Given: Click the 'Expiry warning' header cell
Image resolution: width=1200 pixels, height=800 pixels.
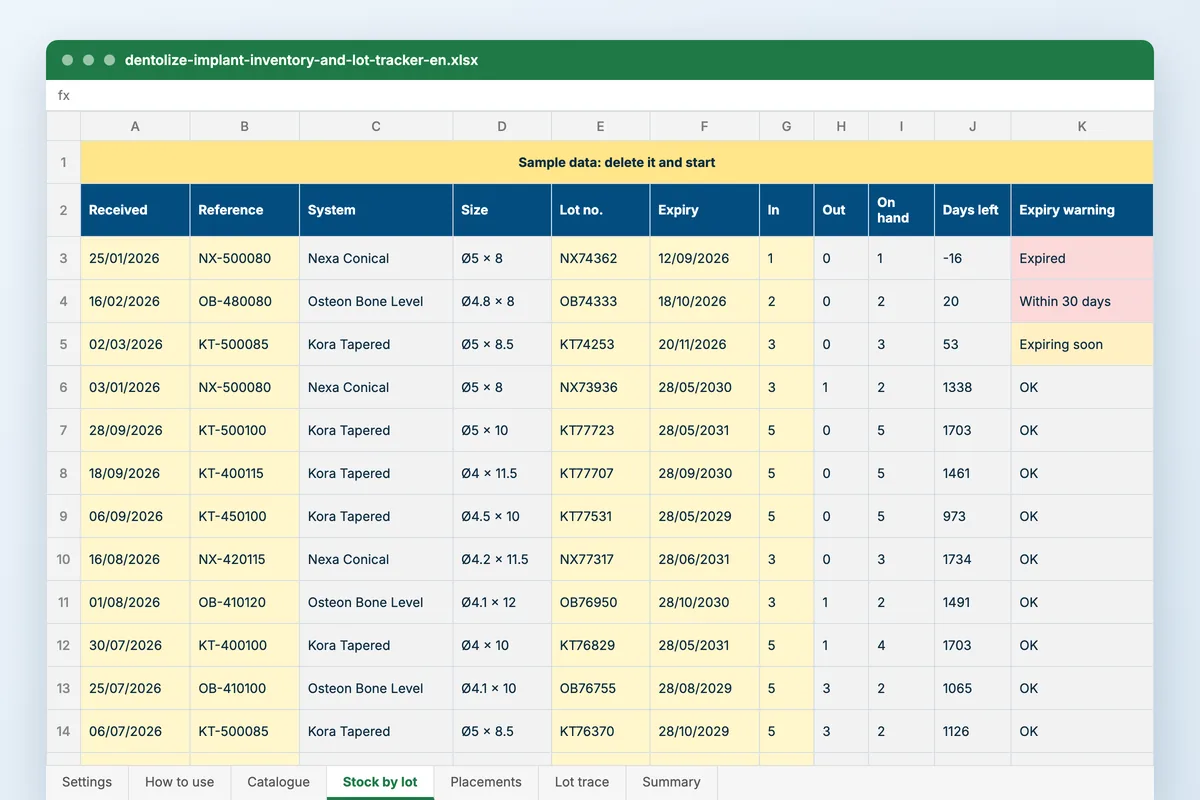Looking at the screenshot, I should (1082, 210).
